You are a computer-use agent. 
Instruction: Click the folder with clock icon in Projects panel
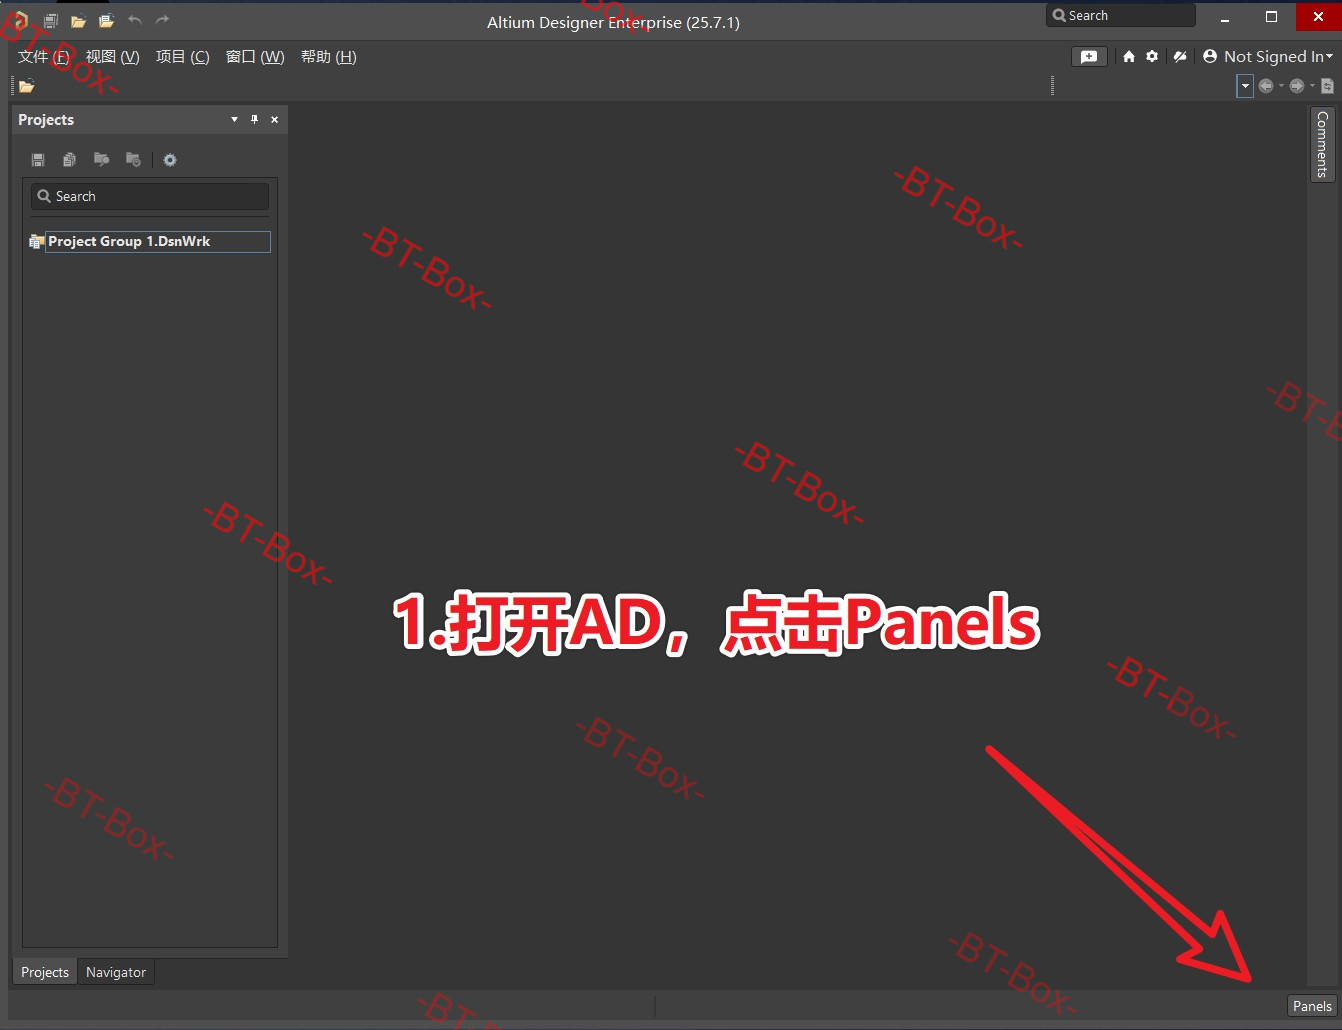click(133, 160)
